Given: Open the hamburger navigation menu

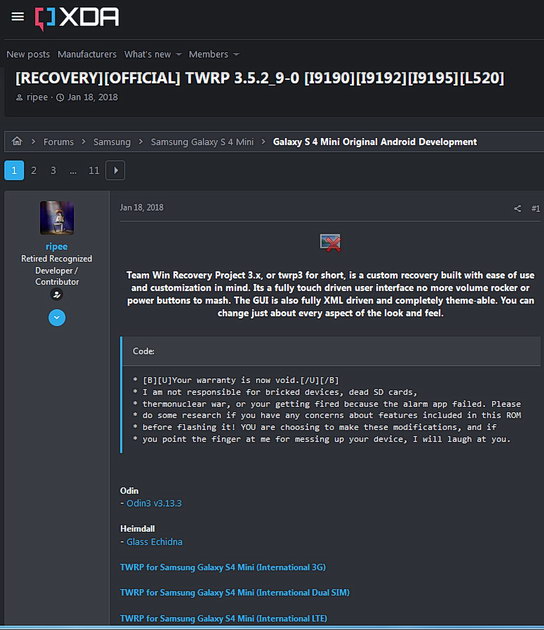Looking at the screenshot, I should click(x=17, y=16).
